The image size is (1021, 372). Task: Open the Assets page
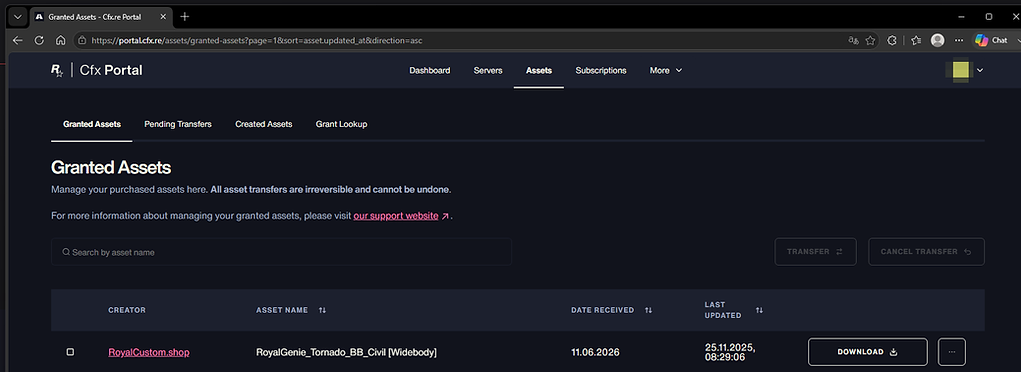538,70
